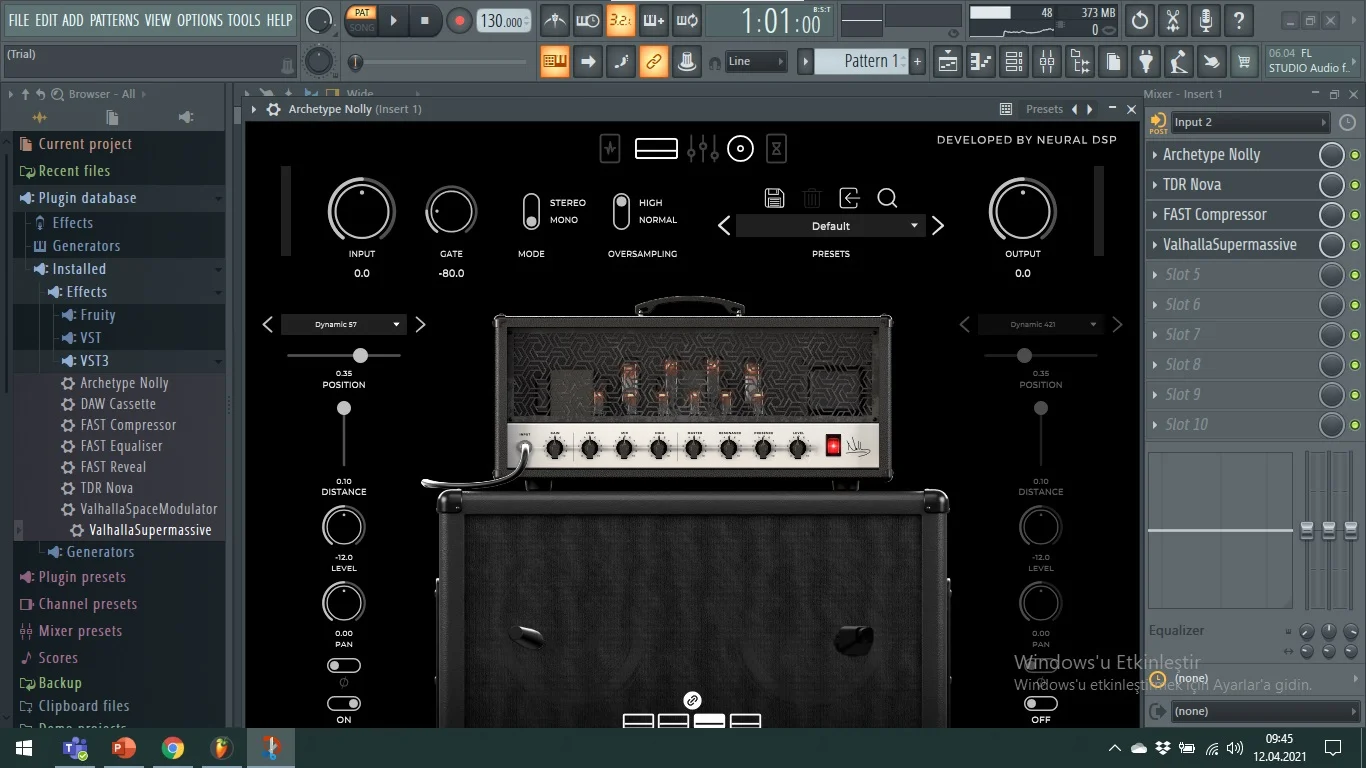
Task: Open the audio editor scissors icon
Action: [1173, 20]
